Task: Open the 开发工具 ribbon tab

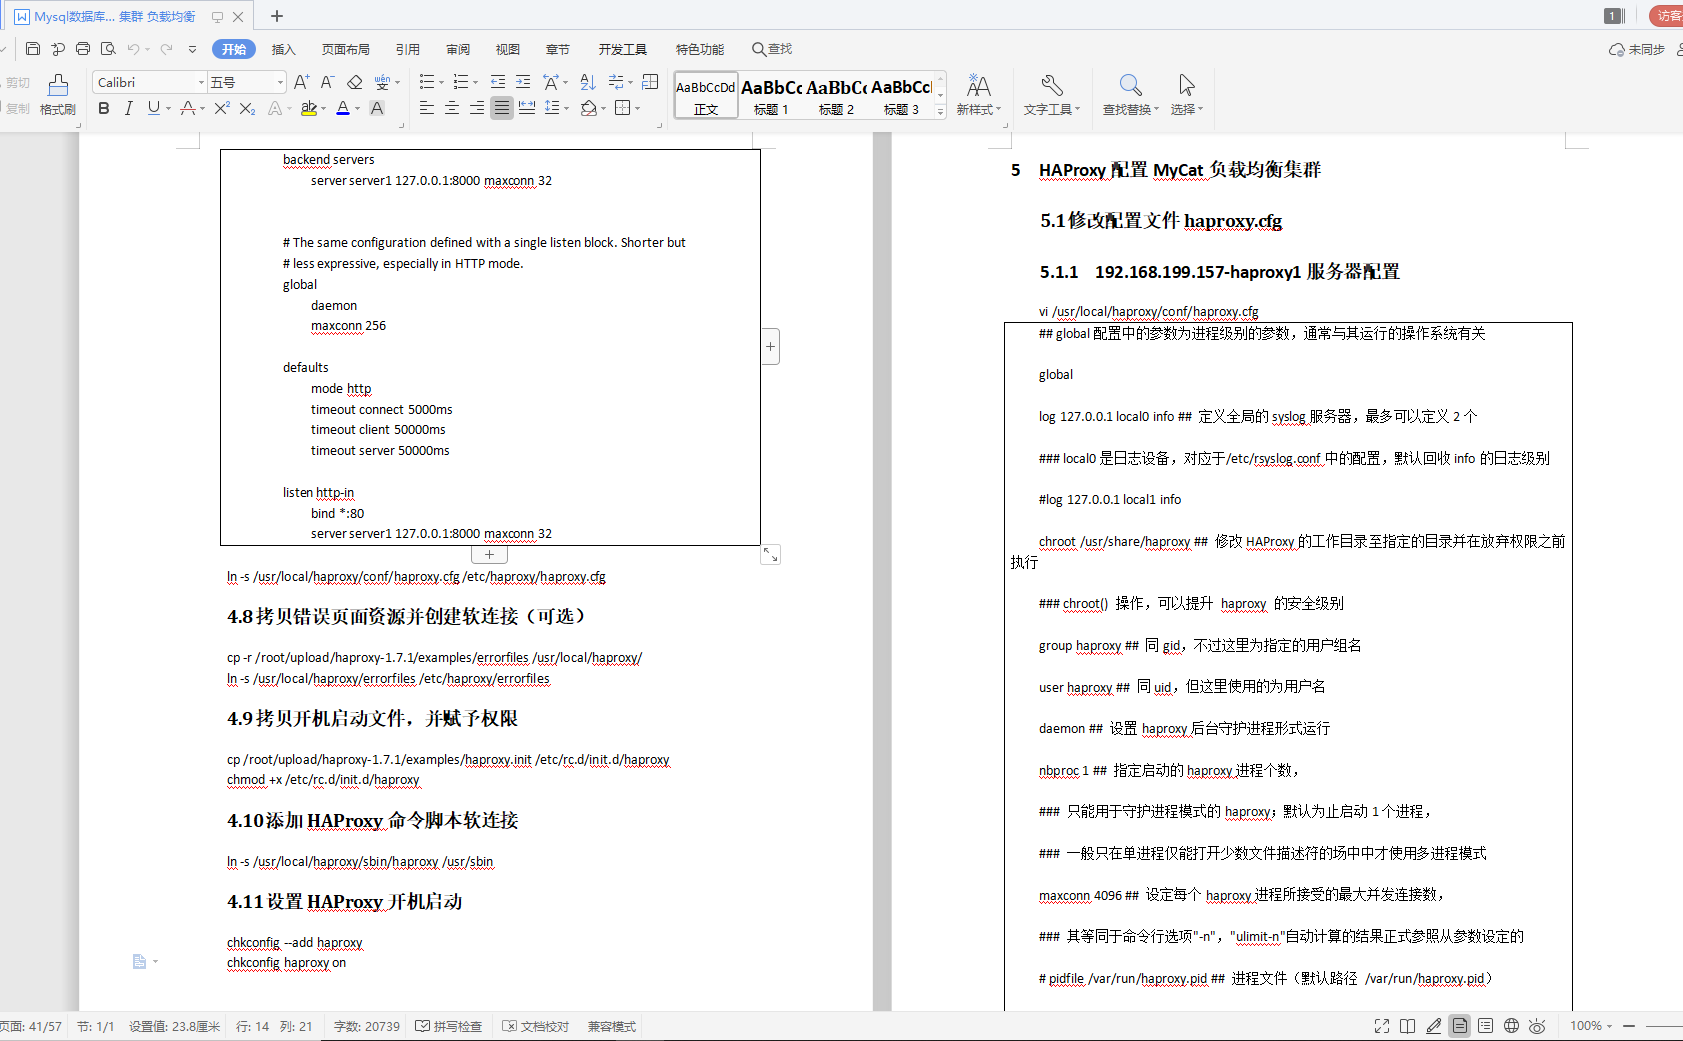Action: click(622, 48)
